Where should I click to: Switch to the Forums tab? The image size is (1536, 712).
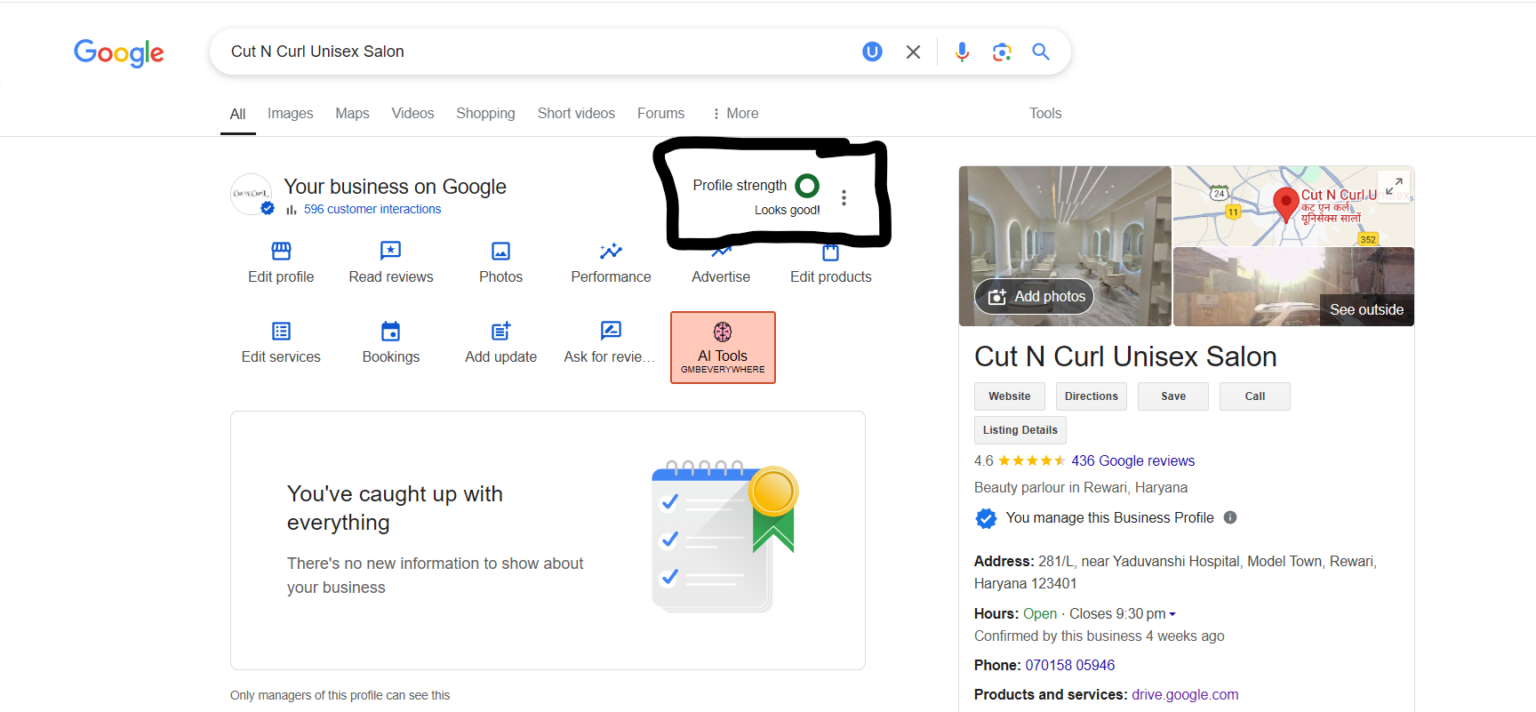click(661, 113)
